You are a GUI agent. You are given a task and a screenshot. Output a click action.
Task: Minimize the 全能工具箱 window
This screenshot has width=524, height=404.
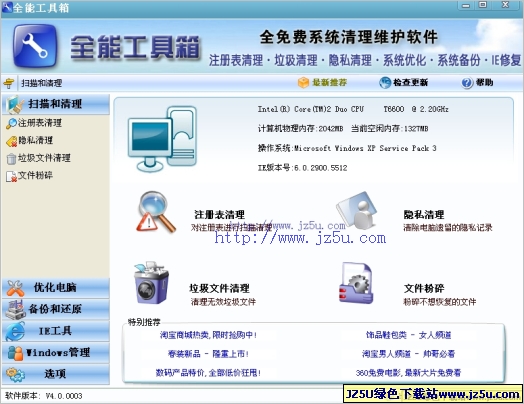466,5
